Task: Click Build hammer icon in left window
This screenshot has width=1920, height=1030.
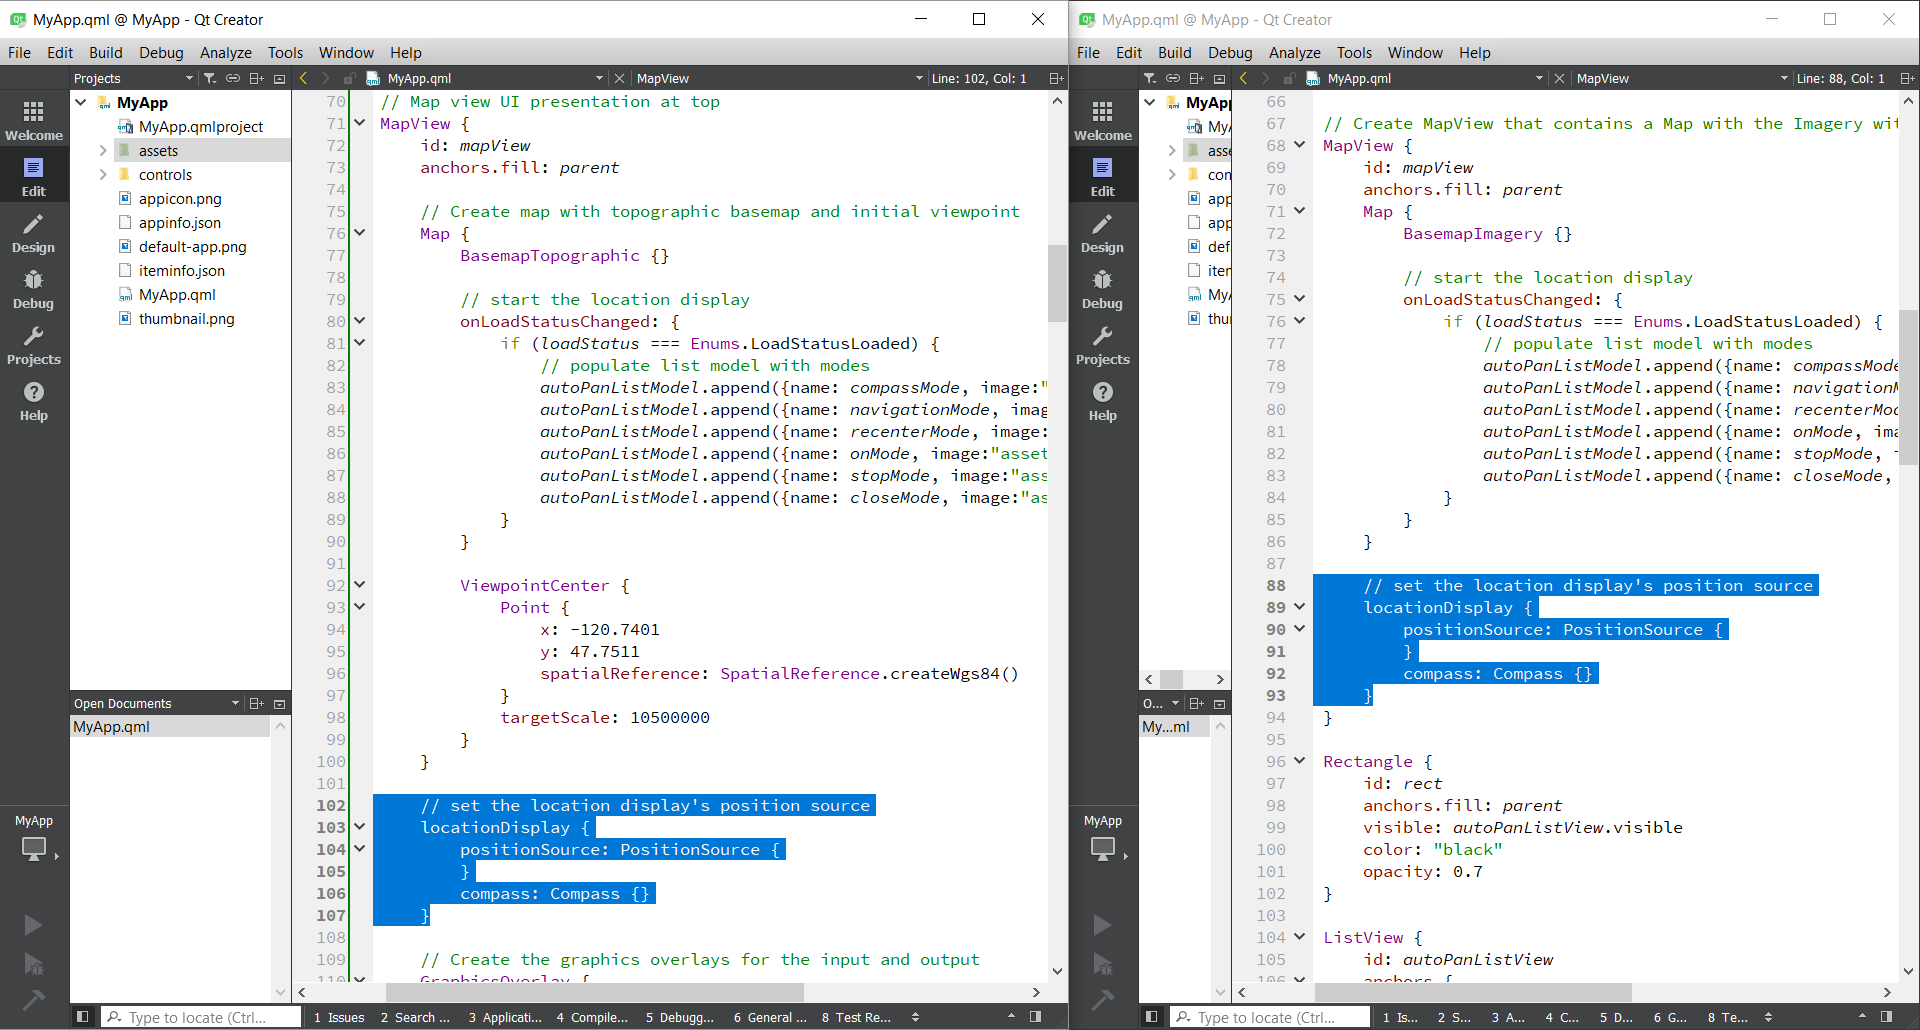Action: pos(33,999)
